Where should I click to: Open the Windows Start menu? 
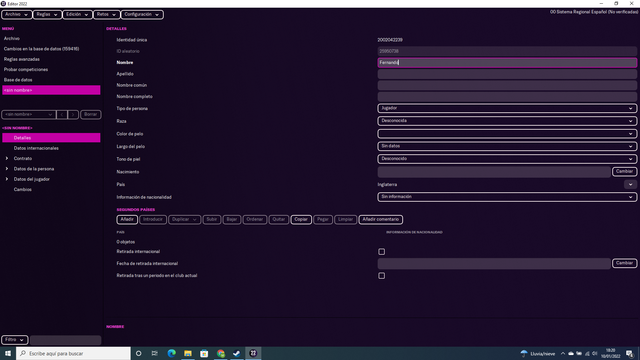(8, 353)
